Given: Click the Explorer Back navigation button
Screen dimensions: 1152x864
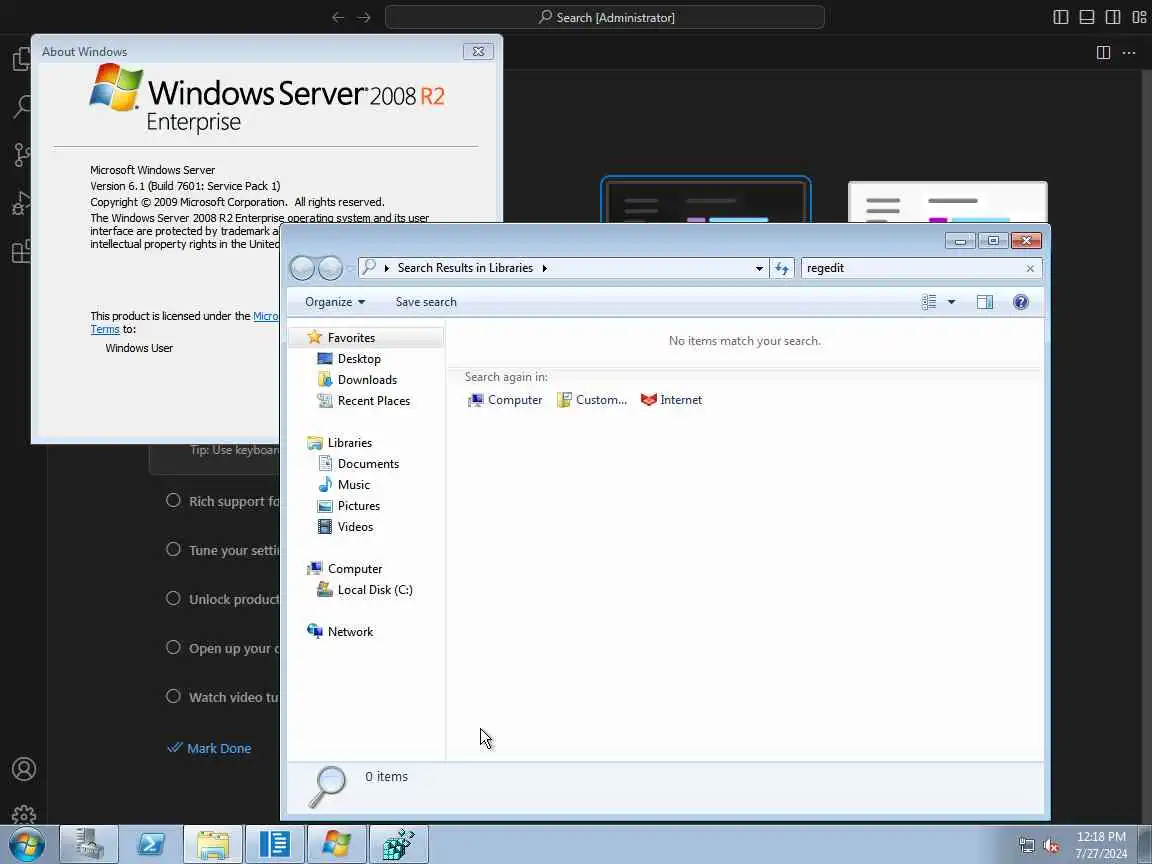Looking at the screenshot, I should [302, 268].
